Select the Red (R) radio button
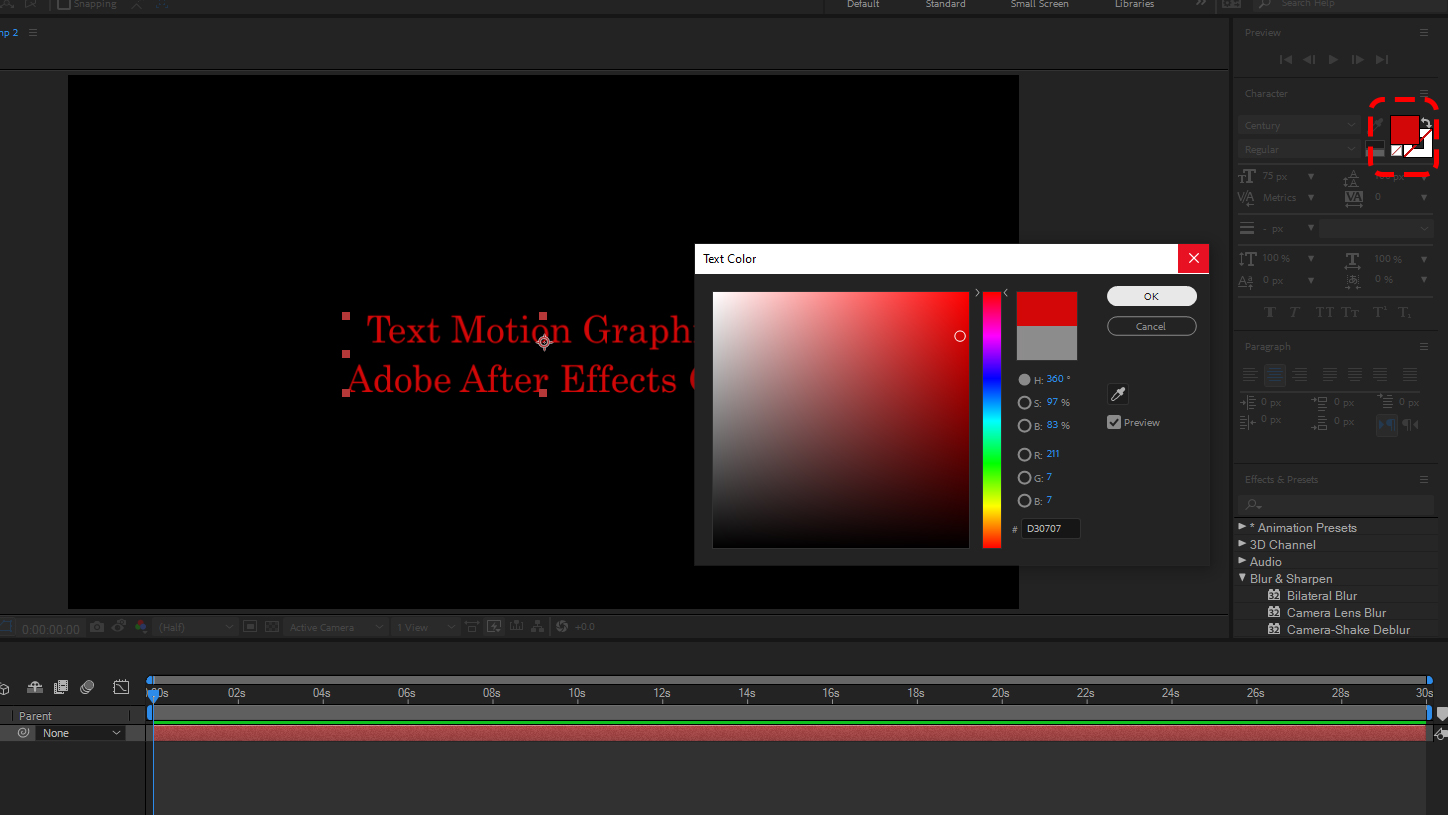This screenshot has height=815, width=1448. point(1024,455)
